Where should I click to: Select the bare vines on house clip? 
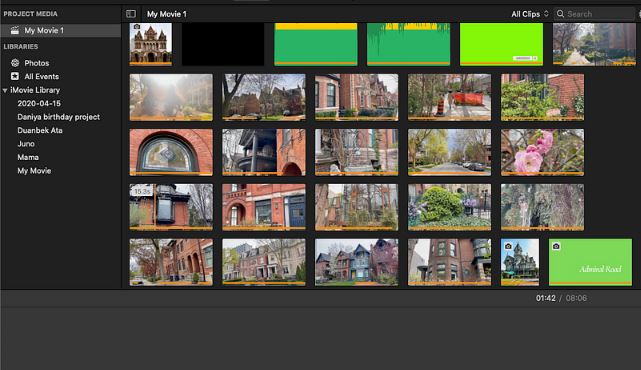(x=356, y=152)
